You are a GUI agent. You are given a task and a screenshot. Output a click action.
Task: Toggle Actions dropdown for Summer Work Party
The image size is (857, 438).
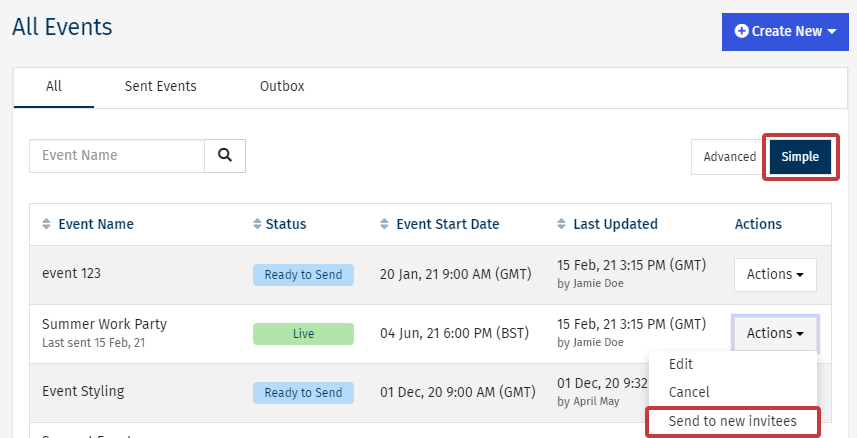(775, 334)
